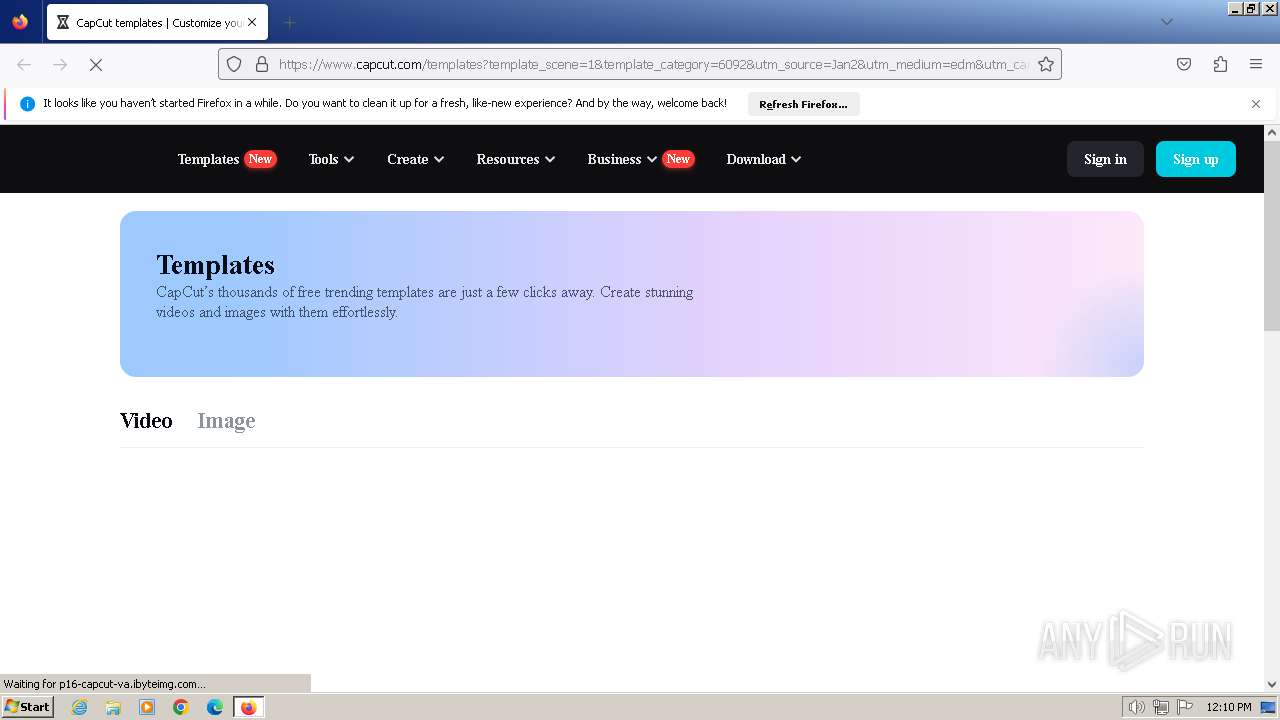Click the page vertical scrollbar thumb
Image resolution: width=1280 pixels, height=720 pixels.
[1272, 236]
